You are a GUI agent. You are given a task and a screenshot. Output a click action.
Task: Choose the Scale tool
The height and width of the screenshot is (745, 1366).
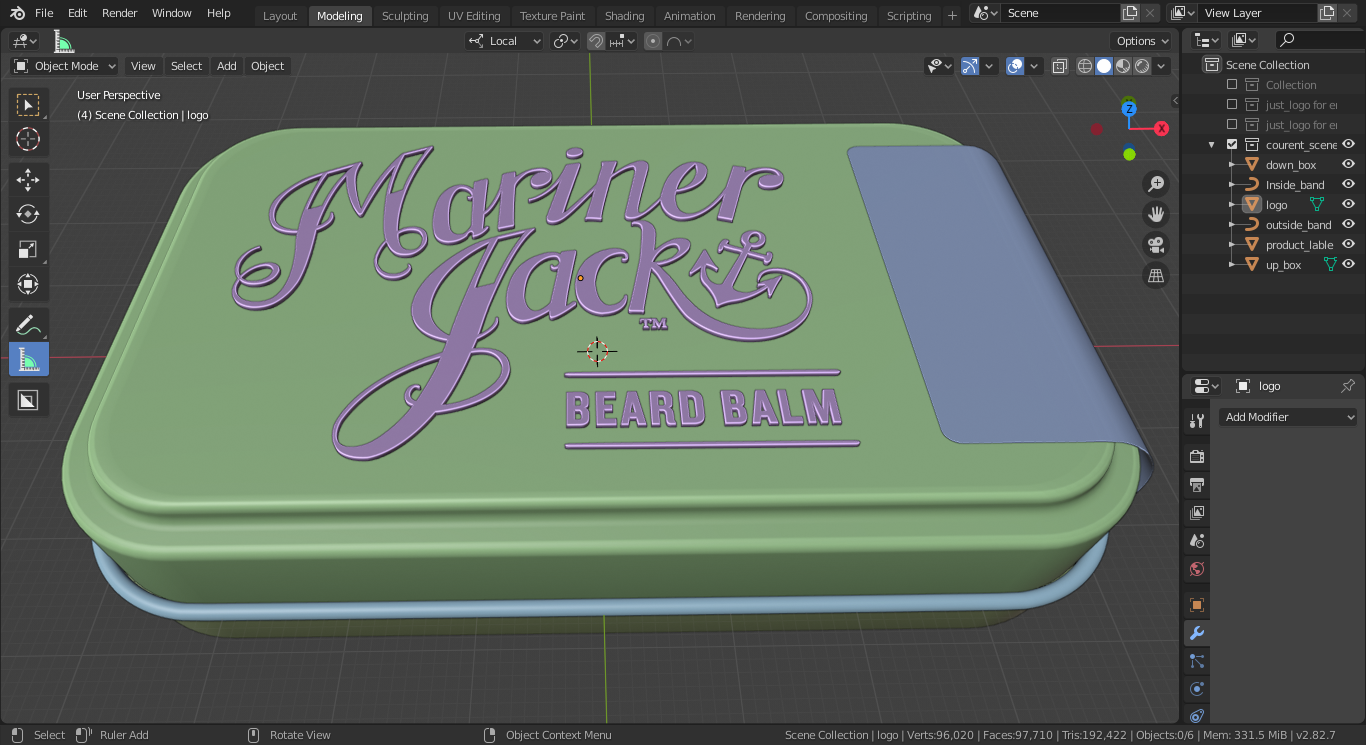tap(28, 250)
